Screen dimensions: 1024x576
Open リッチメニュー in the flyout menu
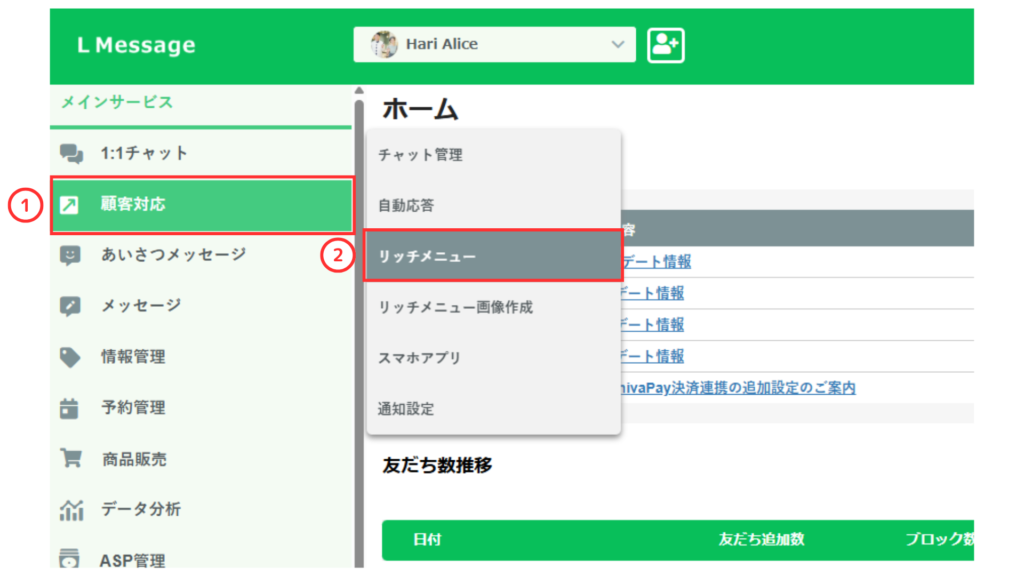427,256
